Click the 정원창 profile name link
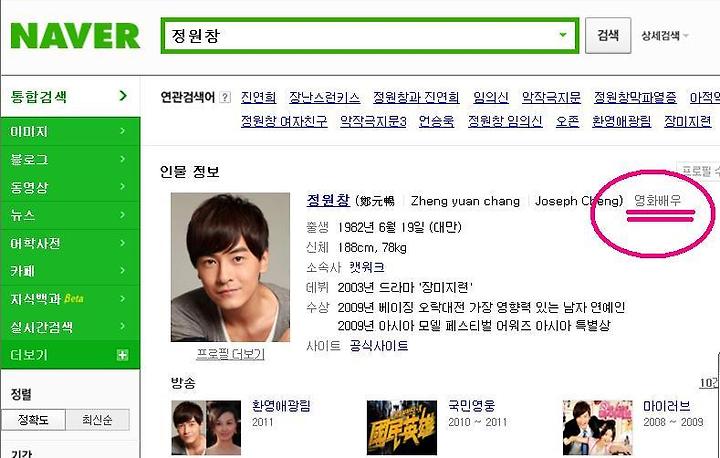 [328, 200]
